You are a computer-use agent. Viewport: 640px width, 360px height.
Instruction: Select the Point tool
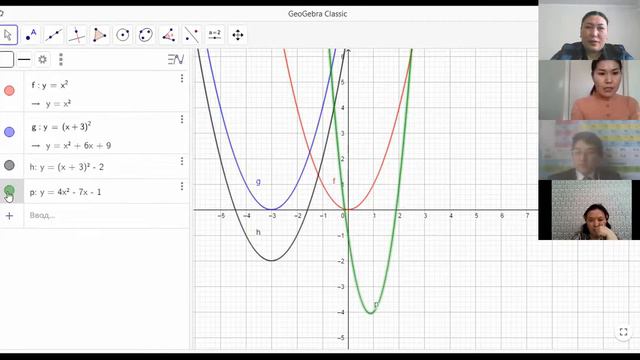31,35
